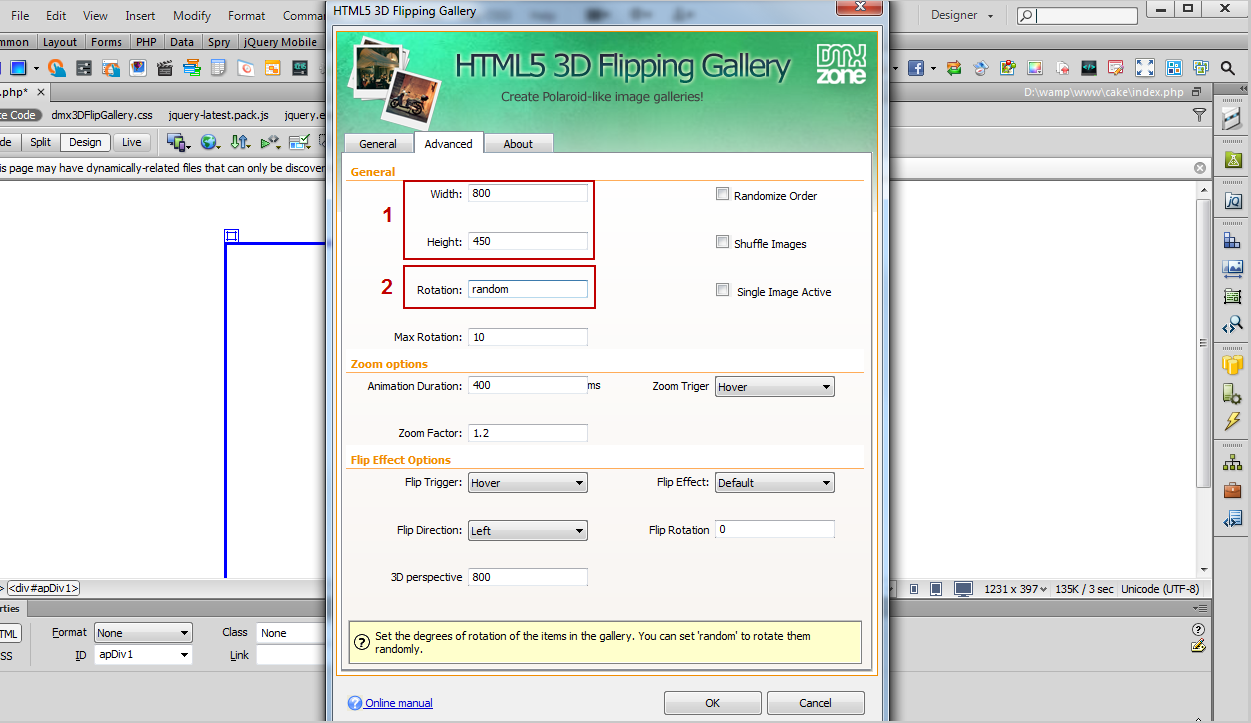This screenshot has height=723, width=1251.
Task: Open the Assets briefcase panel icon
Action: tap(1232, 491)
